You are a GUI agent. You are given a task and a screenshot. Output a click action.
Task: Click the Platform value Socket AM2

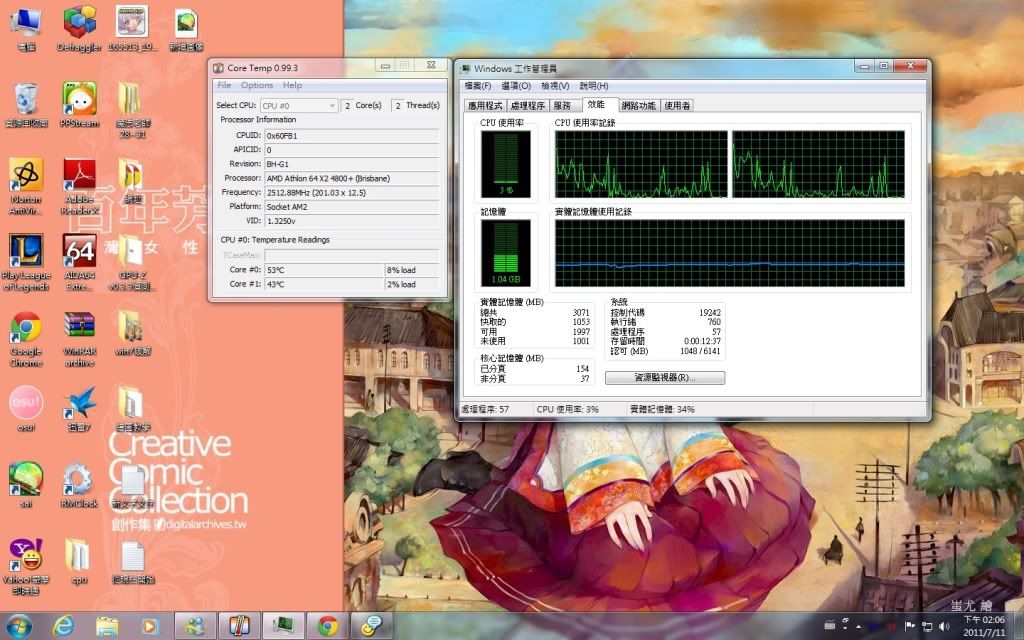(351, 207)
